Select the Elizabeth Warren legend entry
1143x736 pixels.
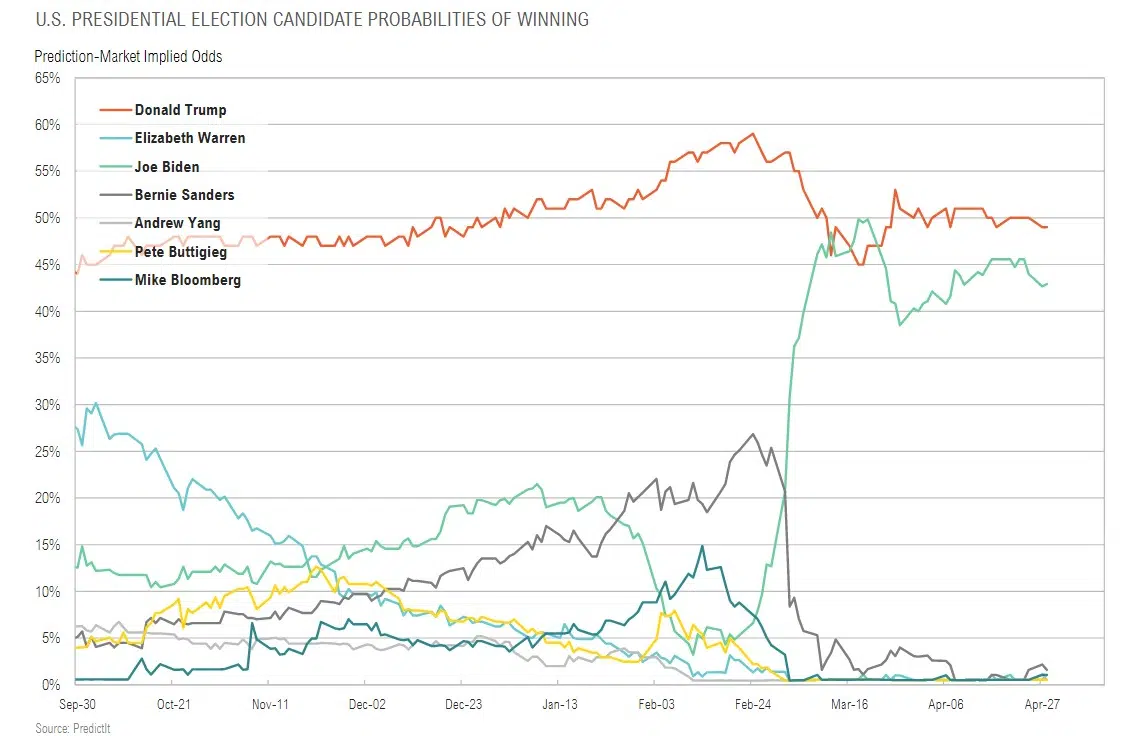point(190,138)
